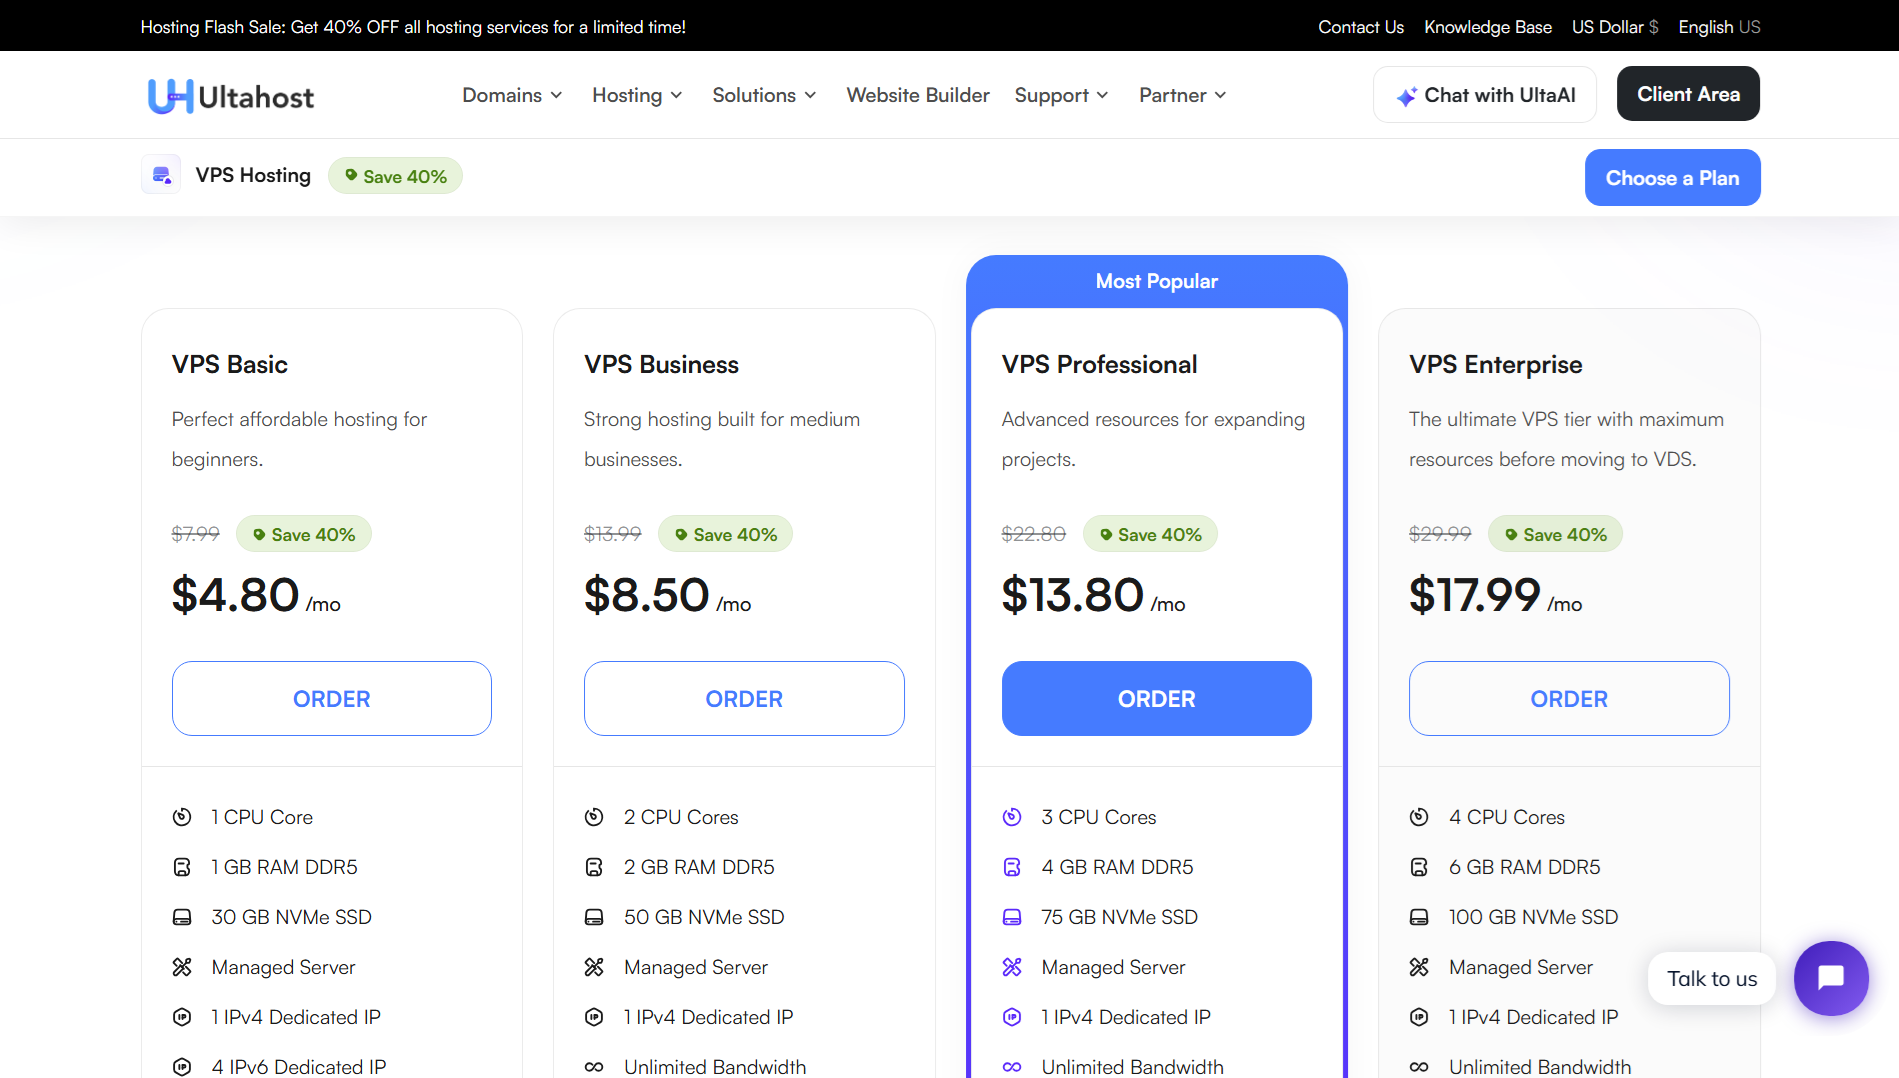Click the Save 40% badge beside VPS Hosting
This screenshot has width=1899, height=1078.
[x=395, y=176]
